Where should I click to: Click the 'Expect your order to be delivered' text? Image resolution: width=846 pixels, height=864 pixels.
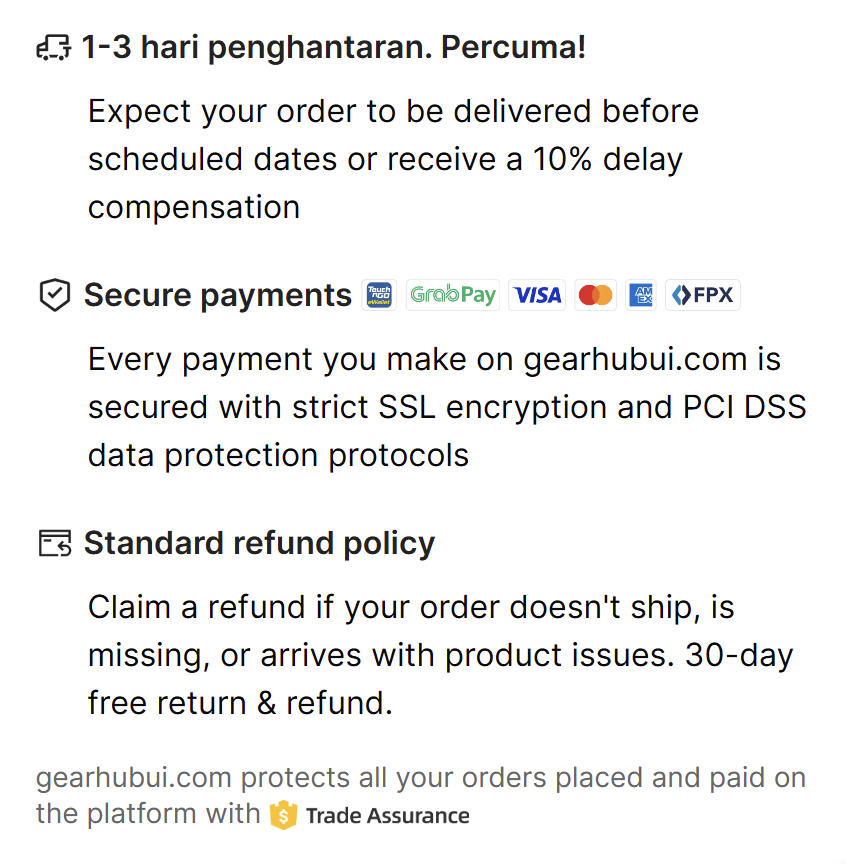pos(393,111)
